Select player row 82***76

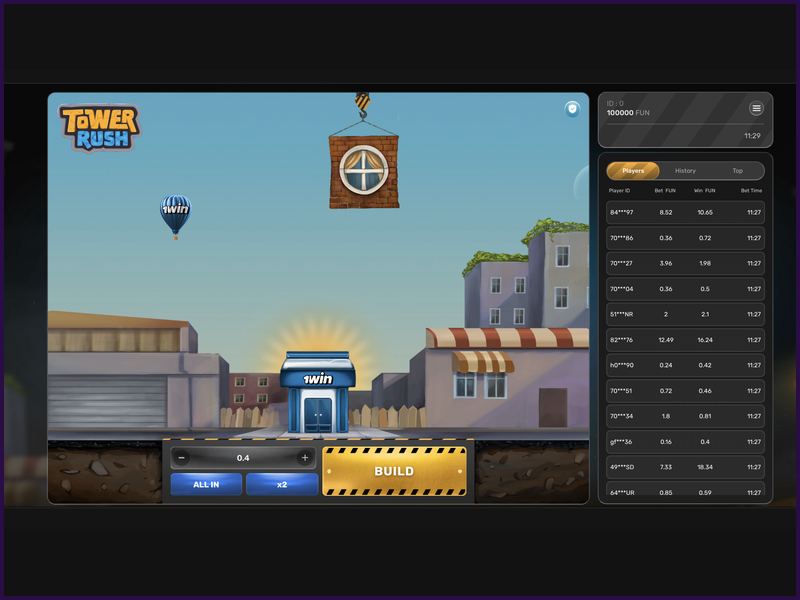(684, 339)
